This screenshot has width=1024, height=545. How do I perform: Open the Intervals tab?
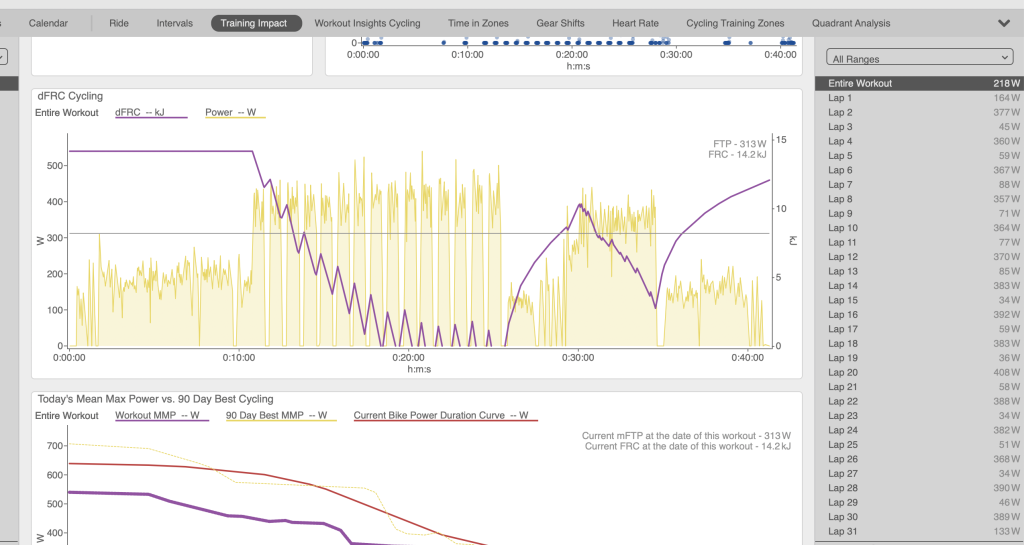coord(174,23)
